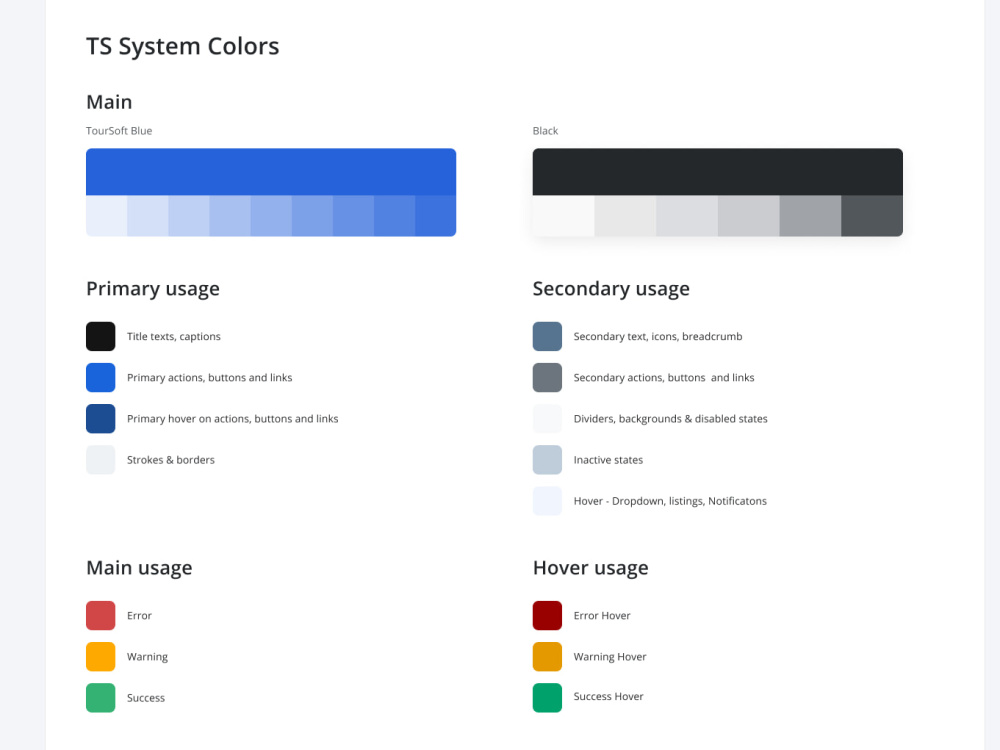Click the Dividers, backgrounds & disabled states swatch
Screen dimensions: 1000x750
(x=547, y=418)
